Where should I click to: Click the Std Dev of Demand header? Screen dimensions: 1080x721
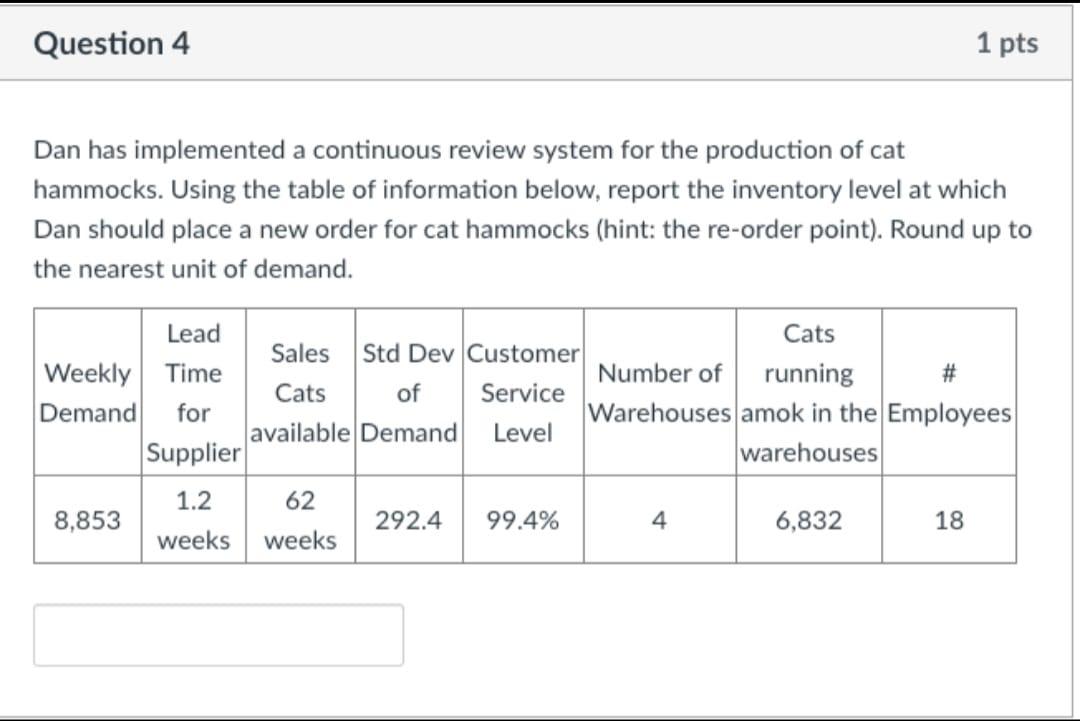pyautogui.click(x=409, y=392)
